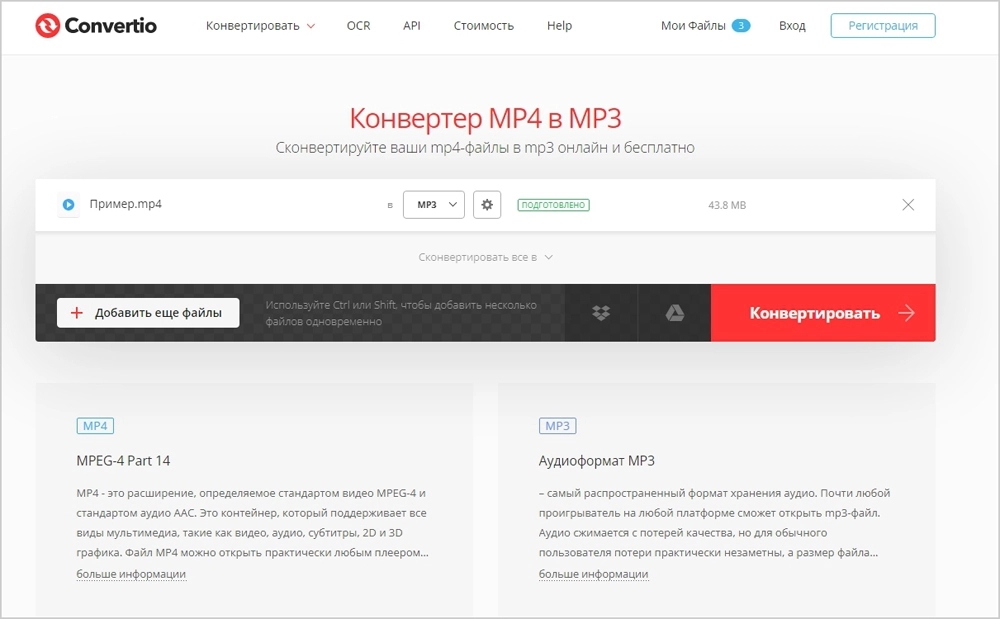Open the Конвертировать menu in header
The height and width of the screenshot is (619, 1000).
point(260,25)
